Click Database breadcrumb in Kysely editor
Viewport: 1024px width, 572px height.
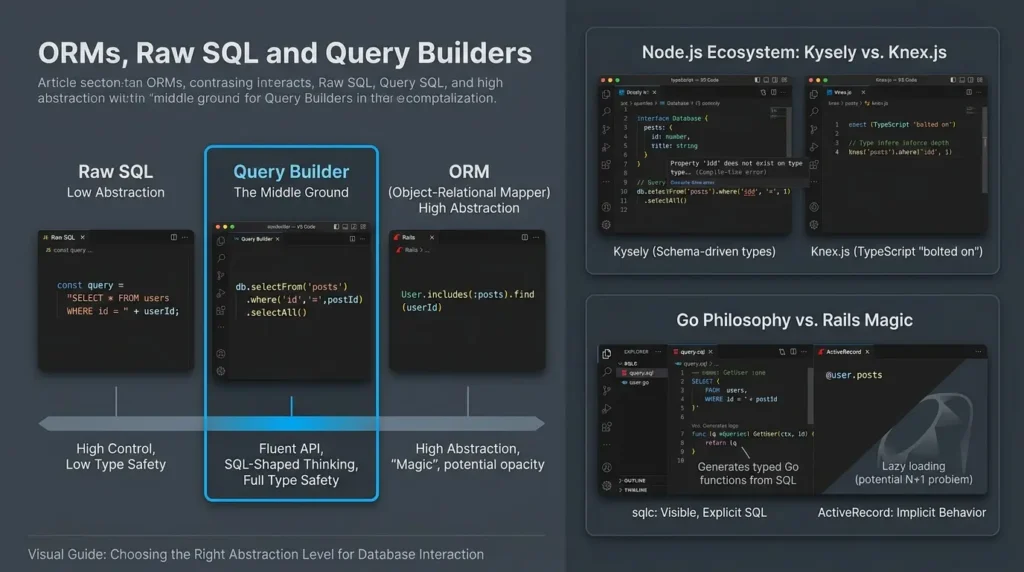click(x=677, y=103)
